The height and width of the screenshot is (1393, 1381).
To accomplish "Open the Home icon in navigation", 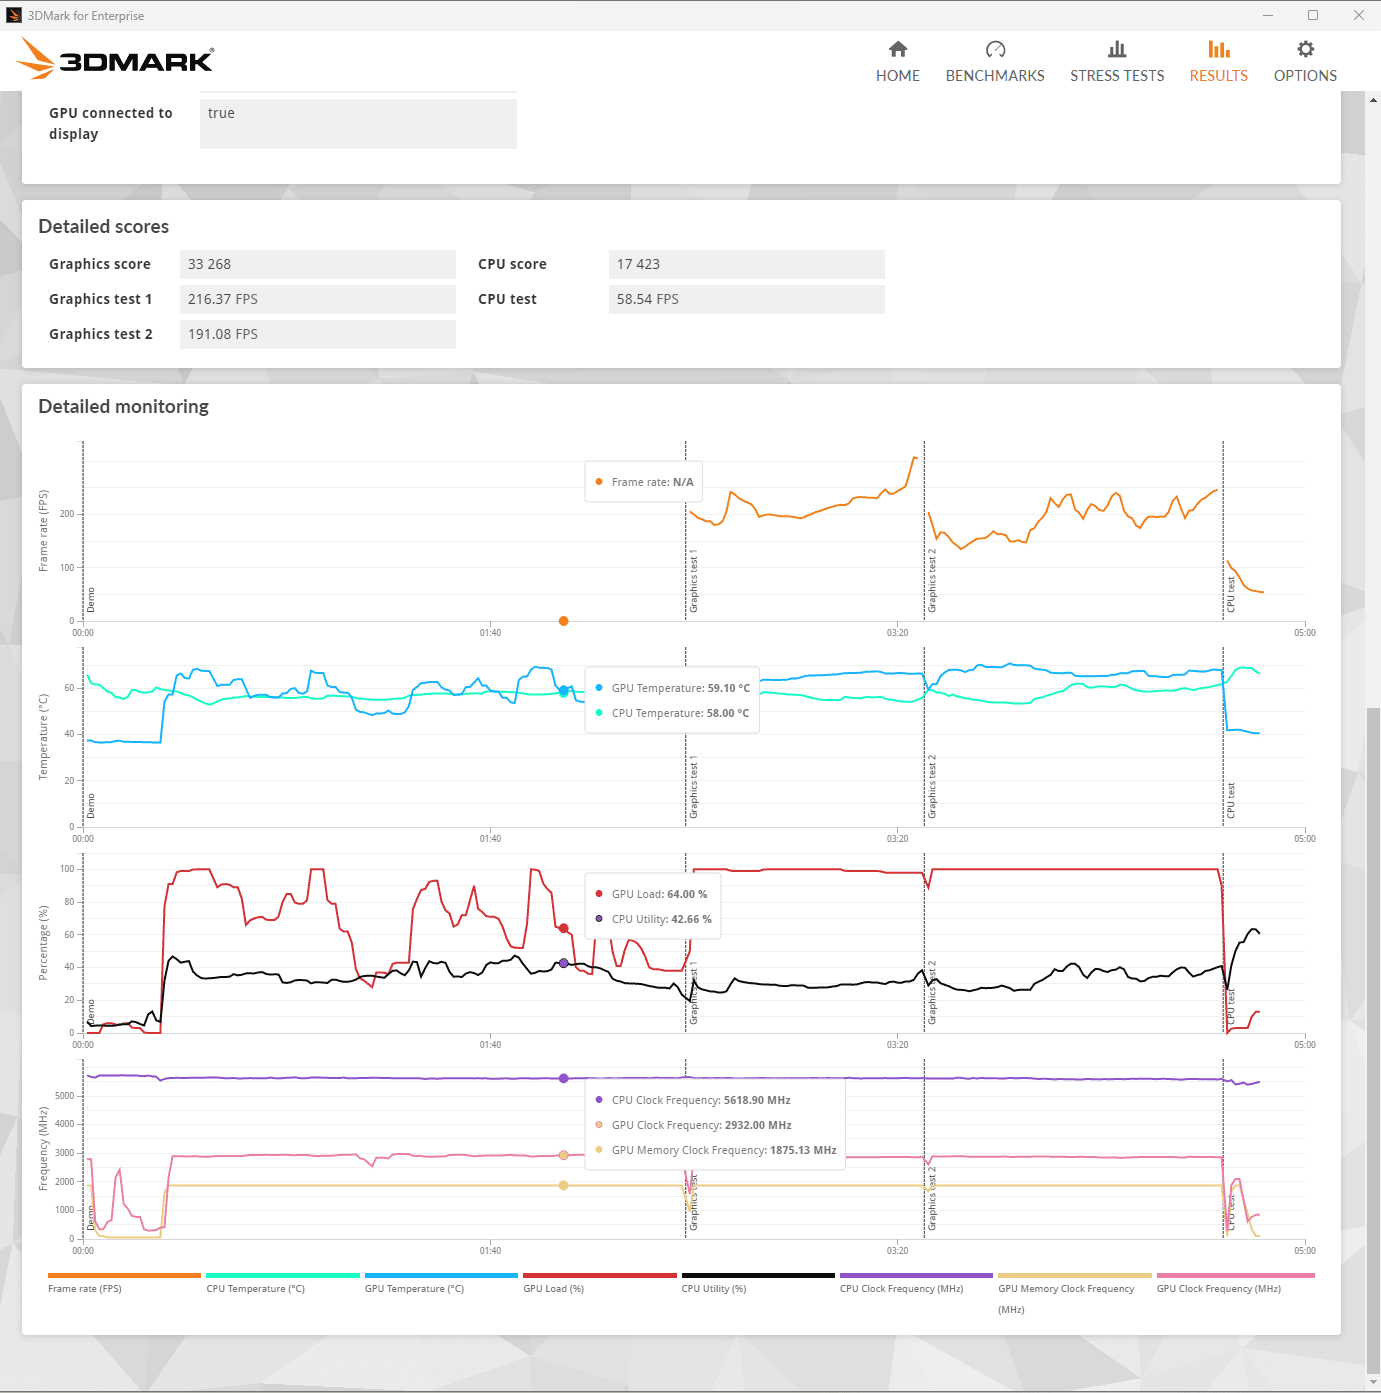I will [898, 49].
